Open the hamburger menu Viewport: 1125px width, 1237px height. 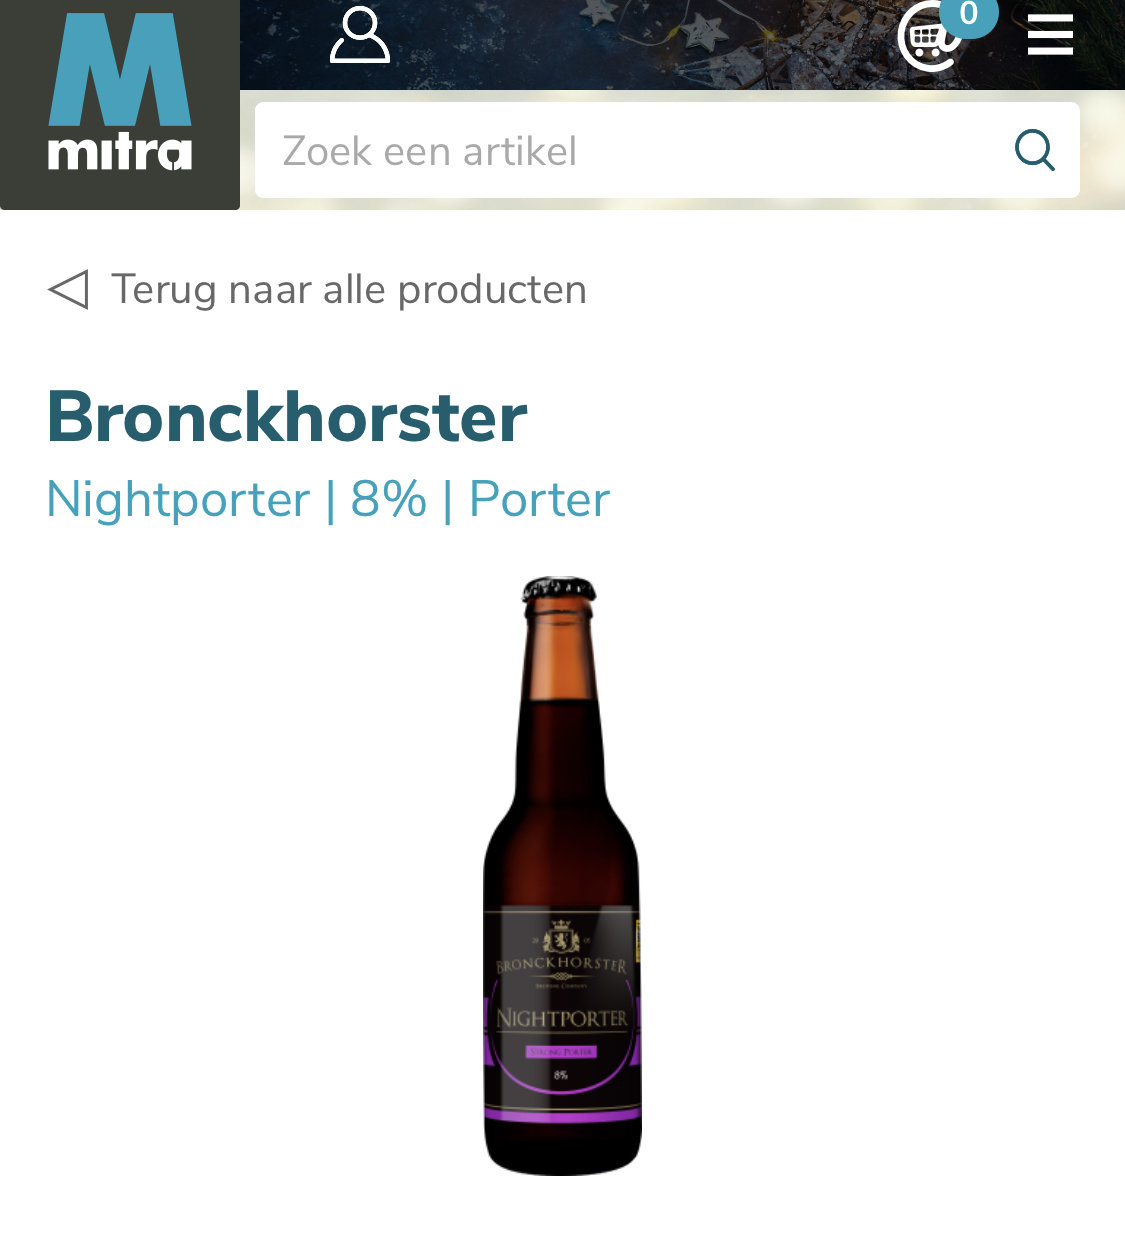pos(1050,35)
